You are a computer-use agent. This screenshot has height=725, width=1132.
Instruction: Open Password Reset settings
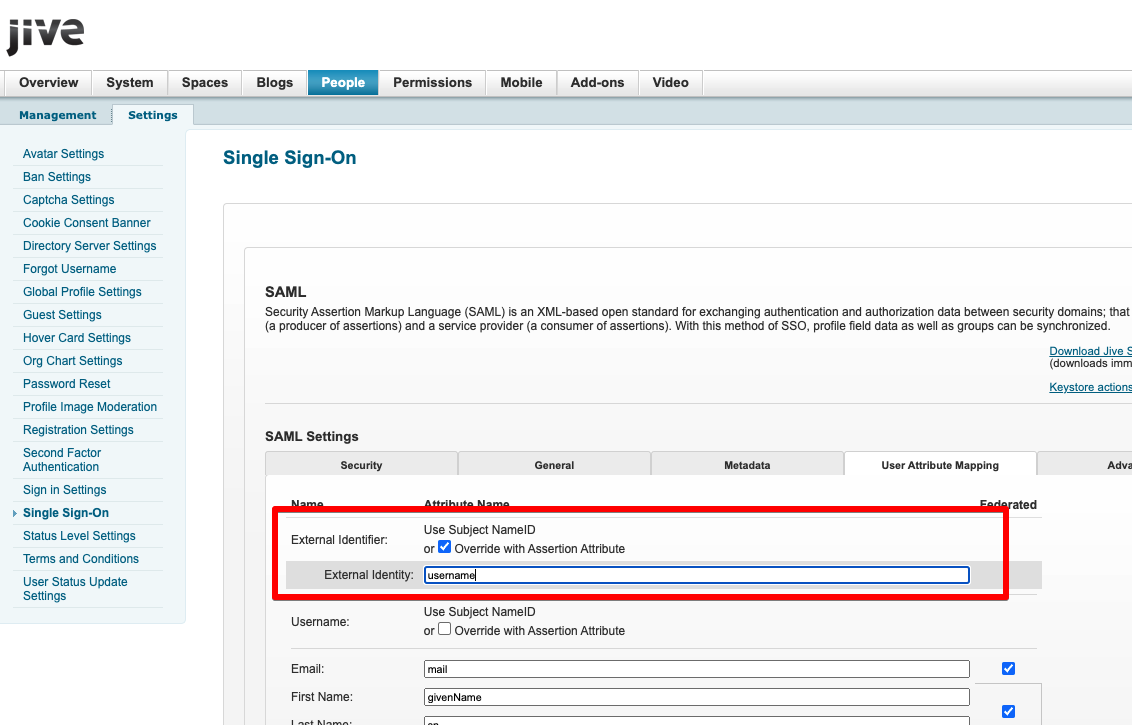(x=66, y=385)
